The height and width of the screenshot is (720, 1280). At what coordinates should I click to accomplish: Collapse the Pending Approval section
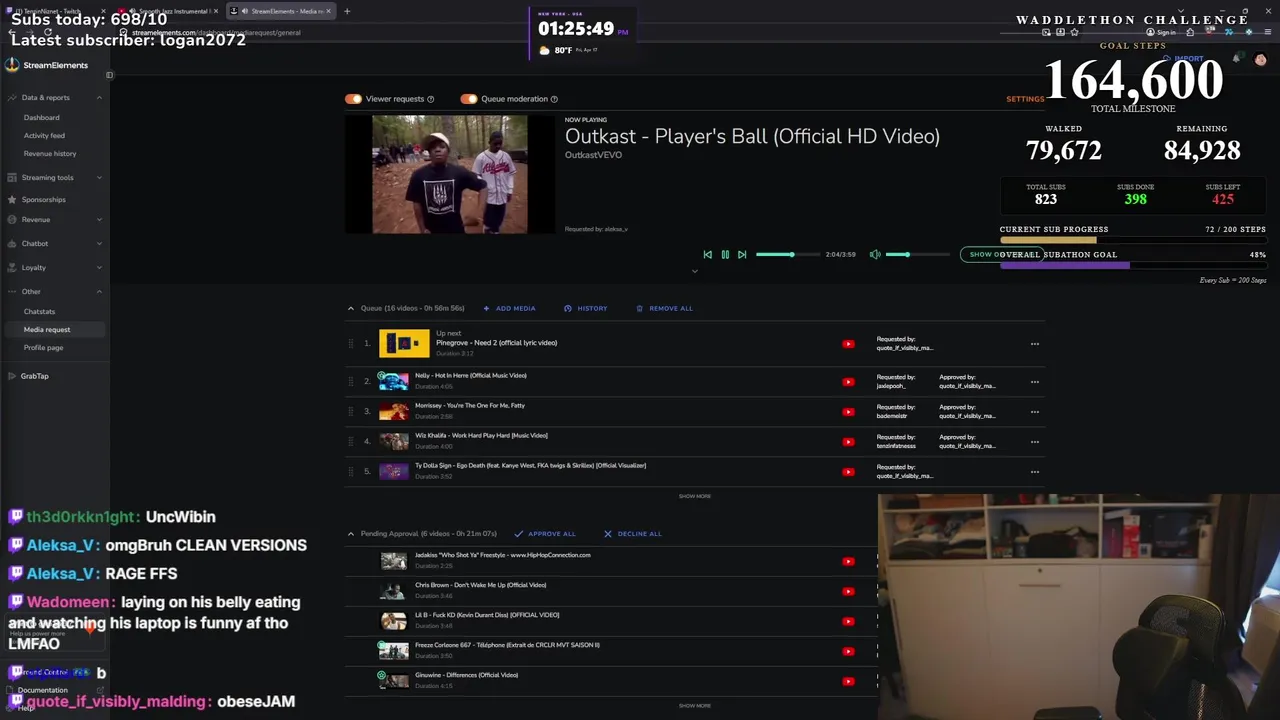(351, 534)
